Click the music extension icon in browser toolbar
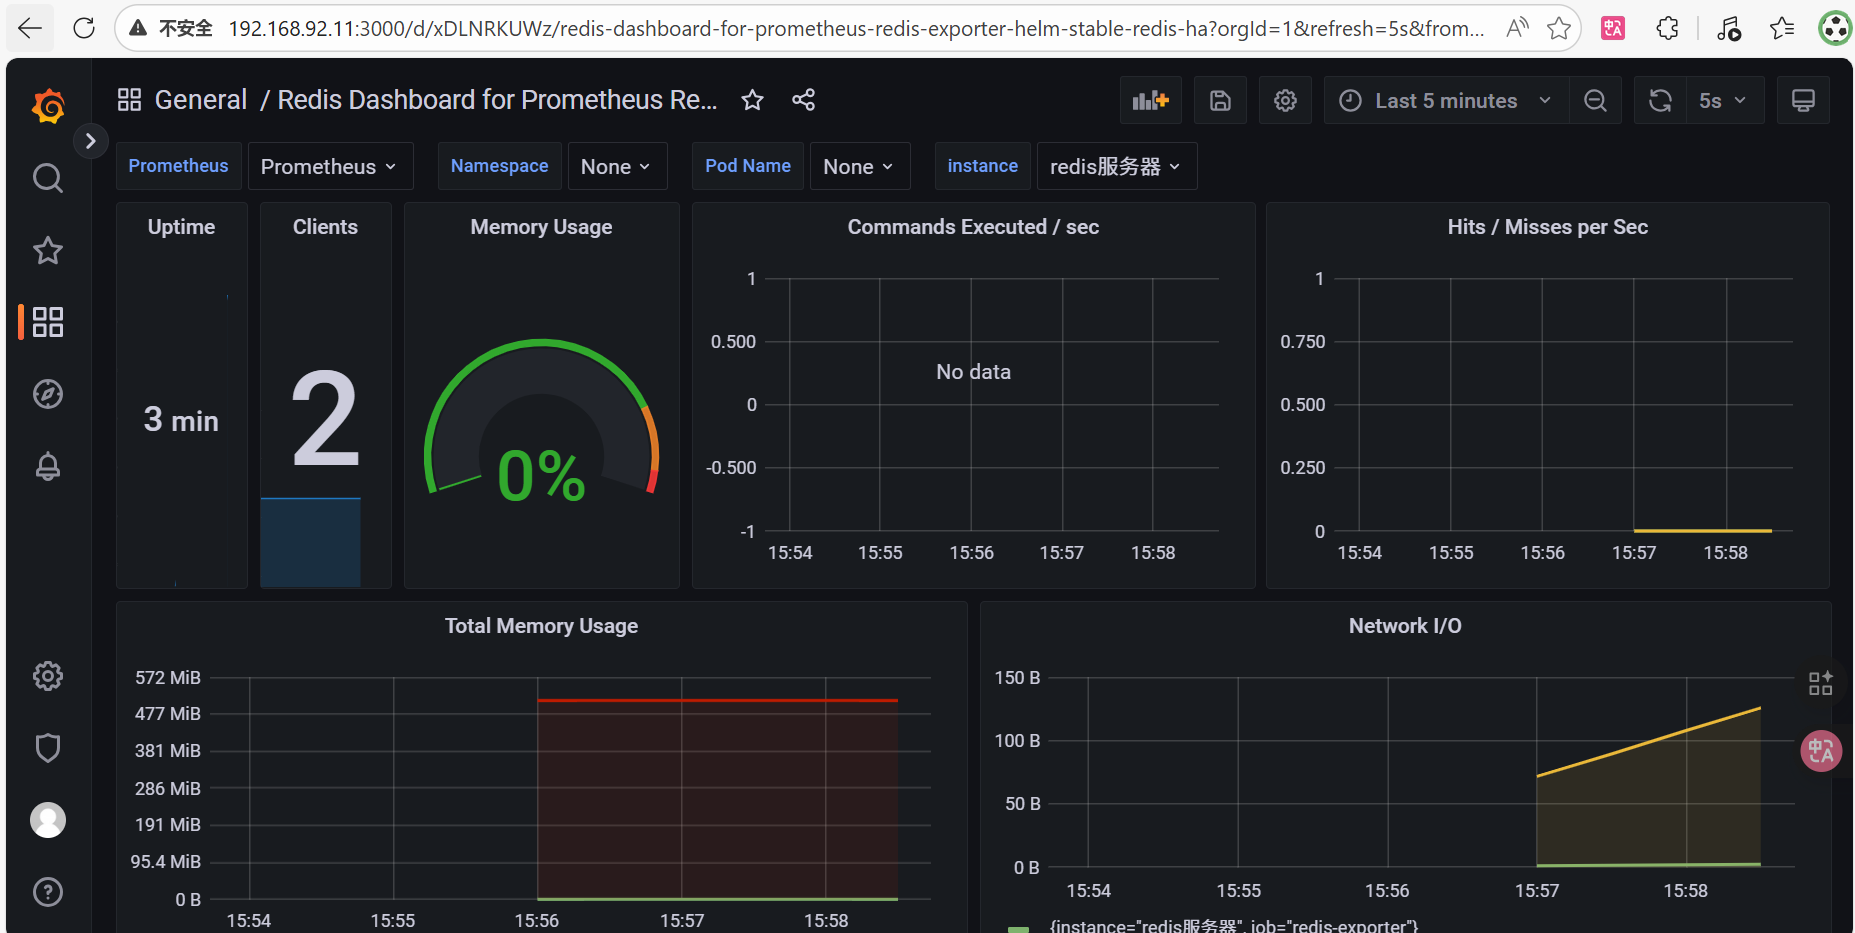This screenshot has height=933, width=1855. [1728, 28]
